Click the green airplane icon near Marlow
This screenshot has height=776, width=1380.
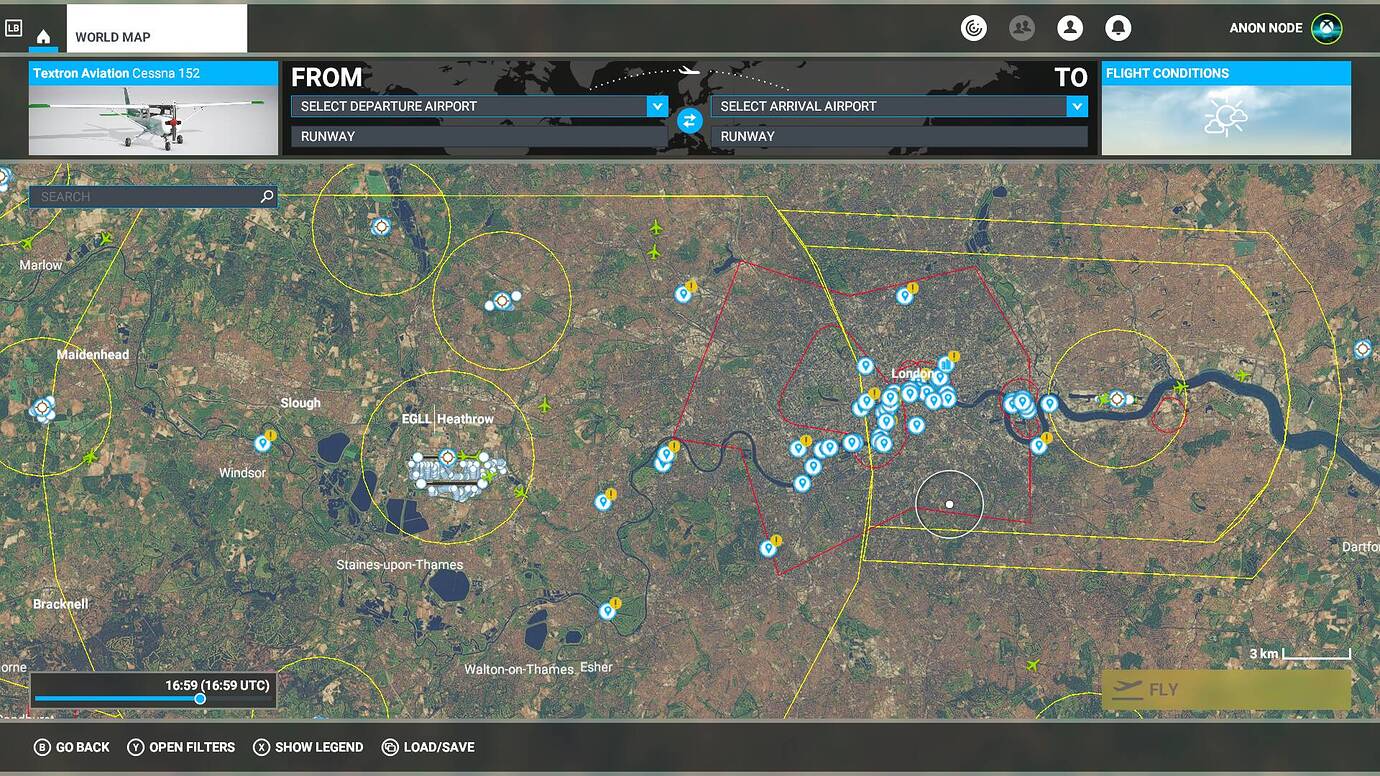point(104,240)
